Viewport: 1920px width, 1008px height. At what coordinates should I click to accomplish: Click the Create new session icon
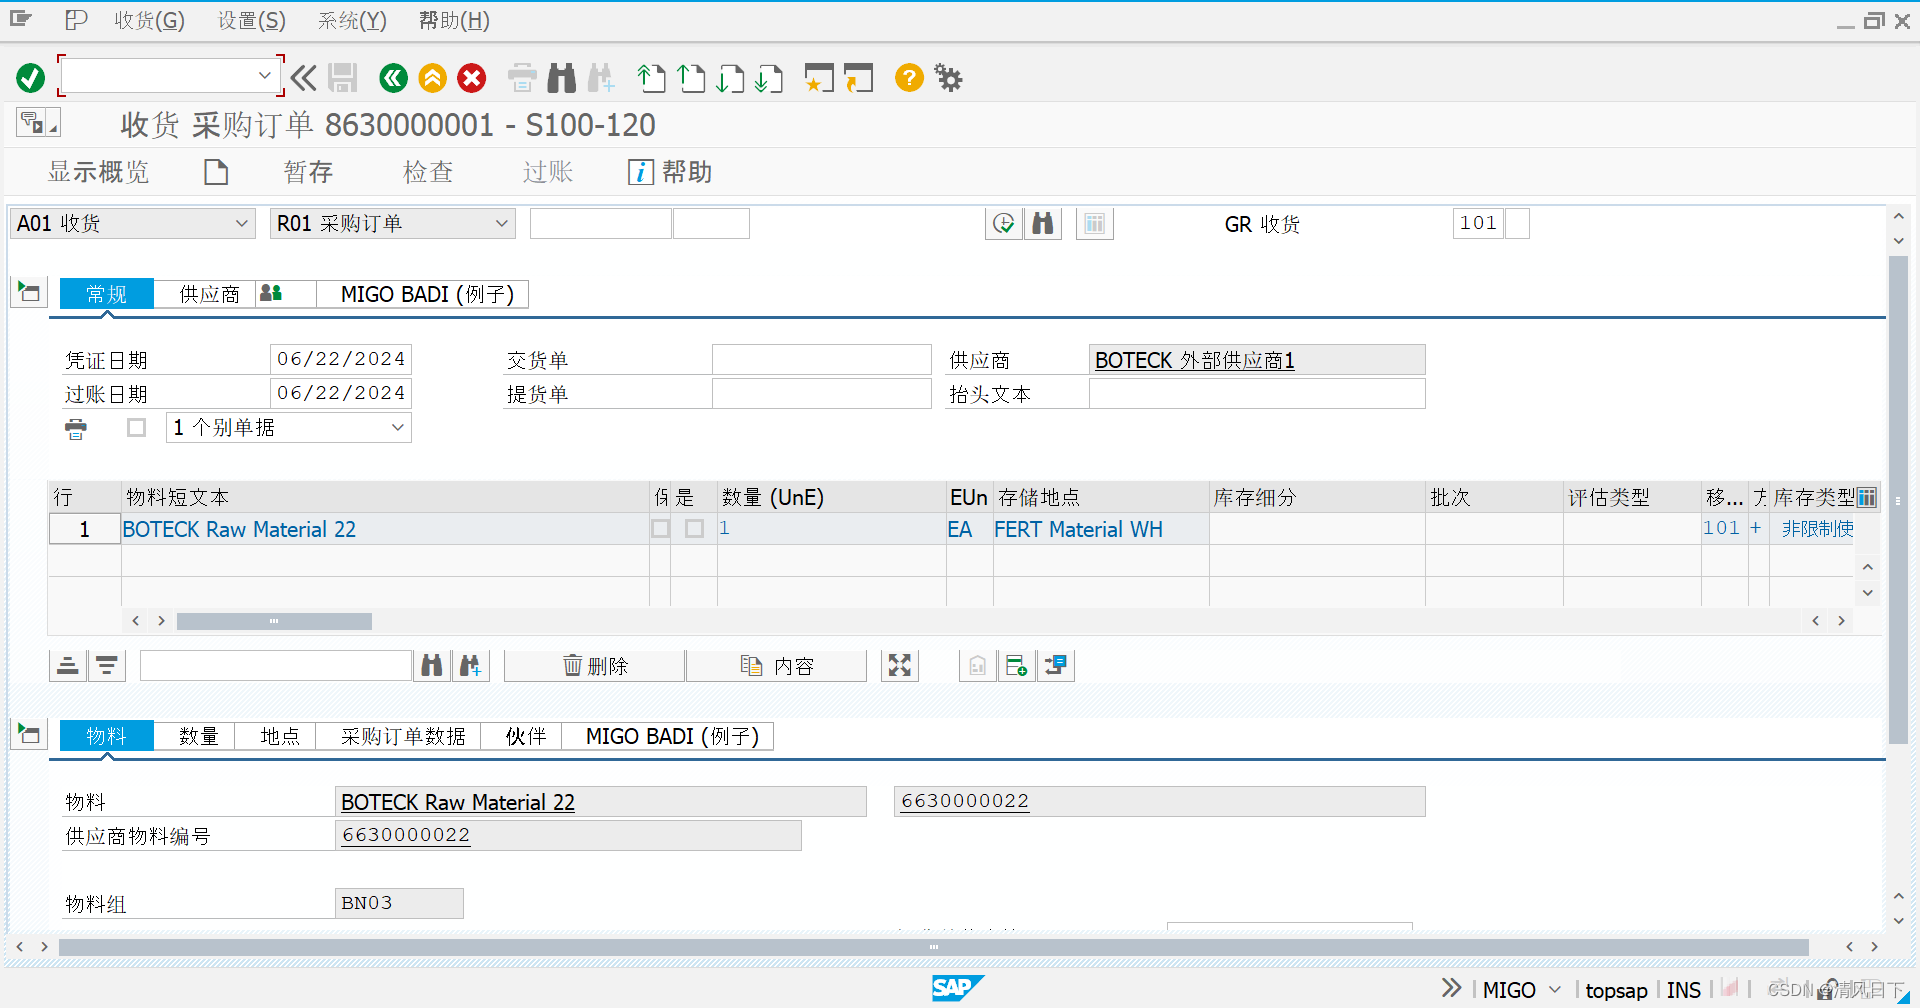819,78
